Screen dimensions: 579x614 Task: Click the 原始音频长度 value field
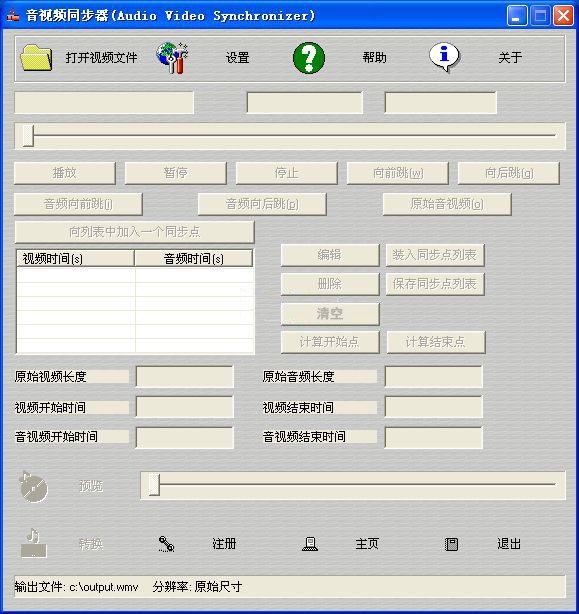click(x=434, y=377)
